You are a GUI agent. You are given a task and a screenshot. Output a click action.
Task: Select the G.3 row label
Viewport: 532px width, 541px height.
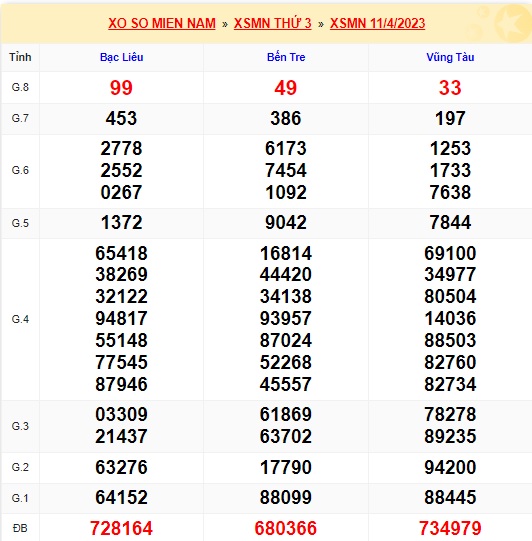click(x=20, y=426)
